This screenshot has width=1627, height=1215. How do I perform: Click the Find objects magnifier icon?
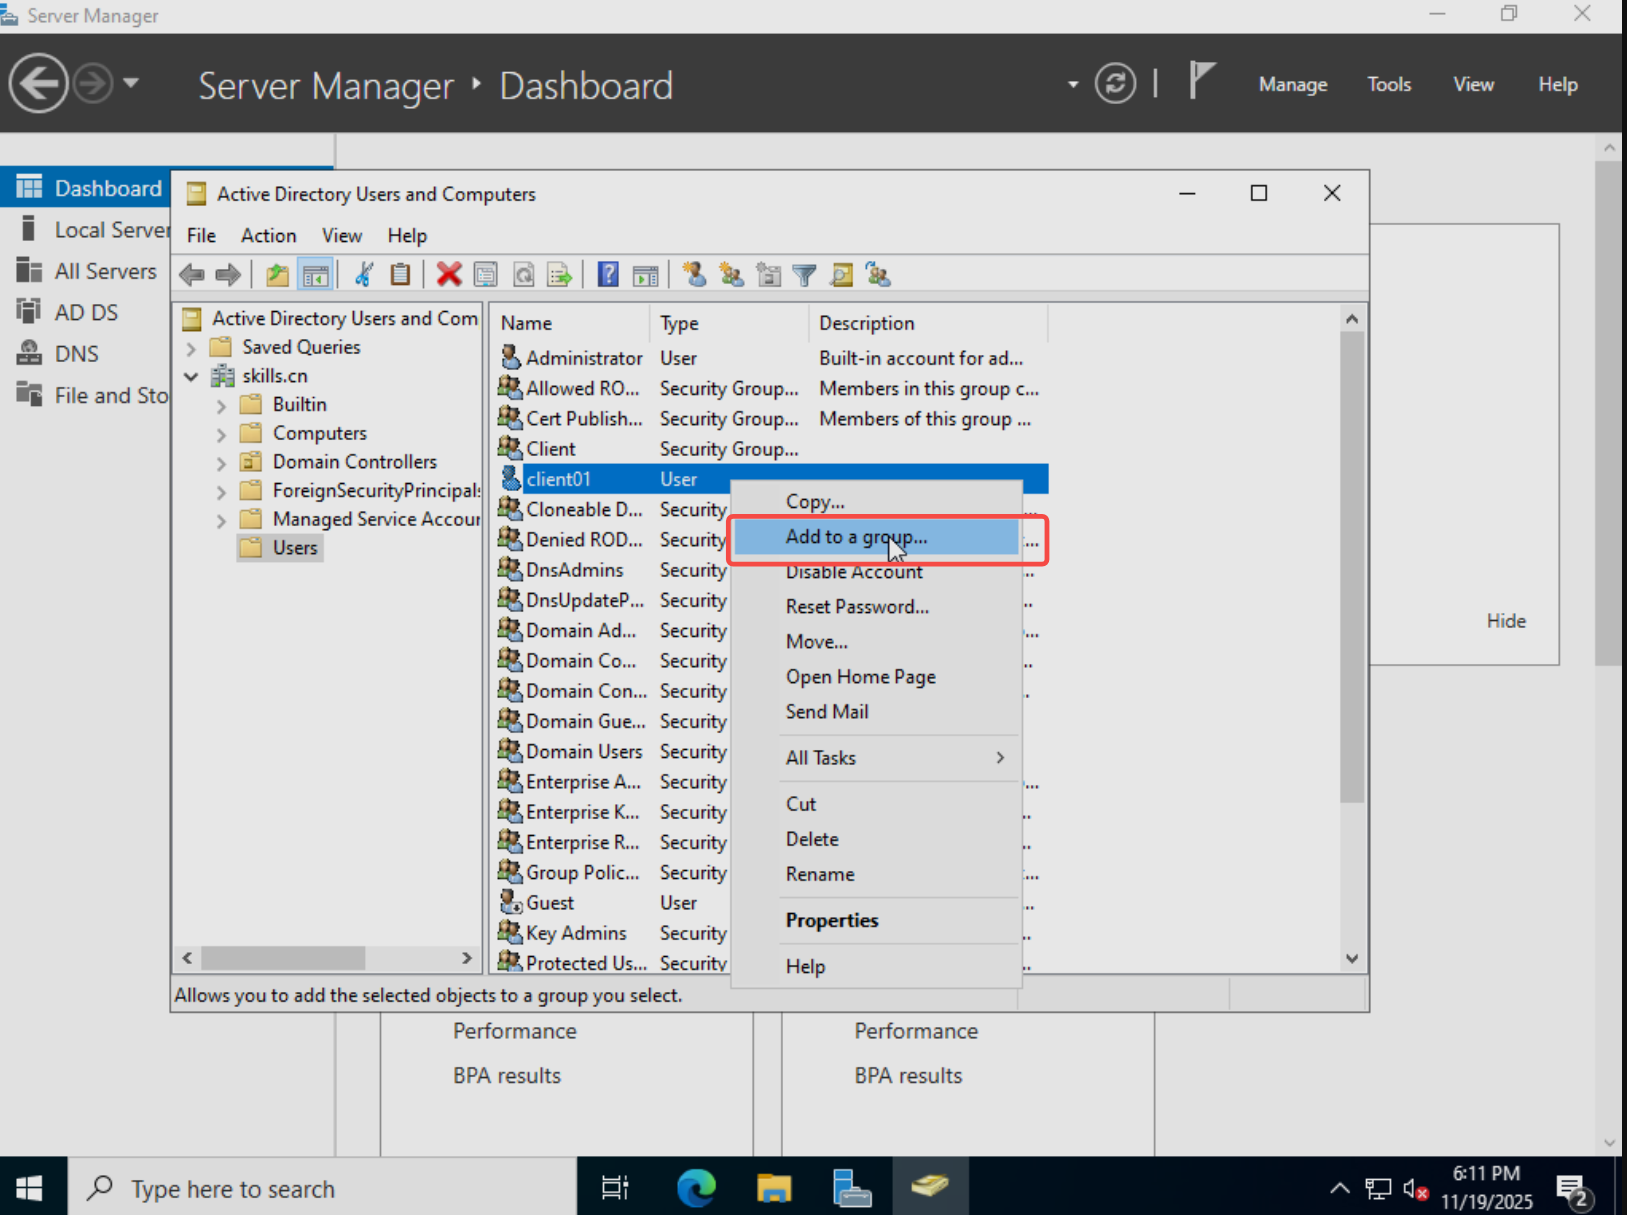(842, 274)
